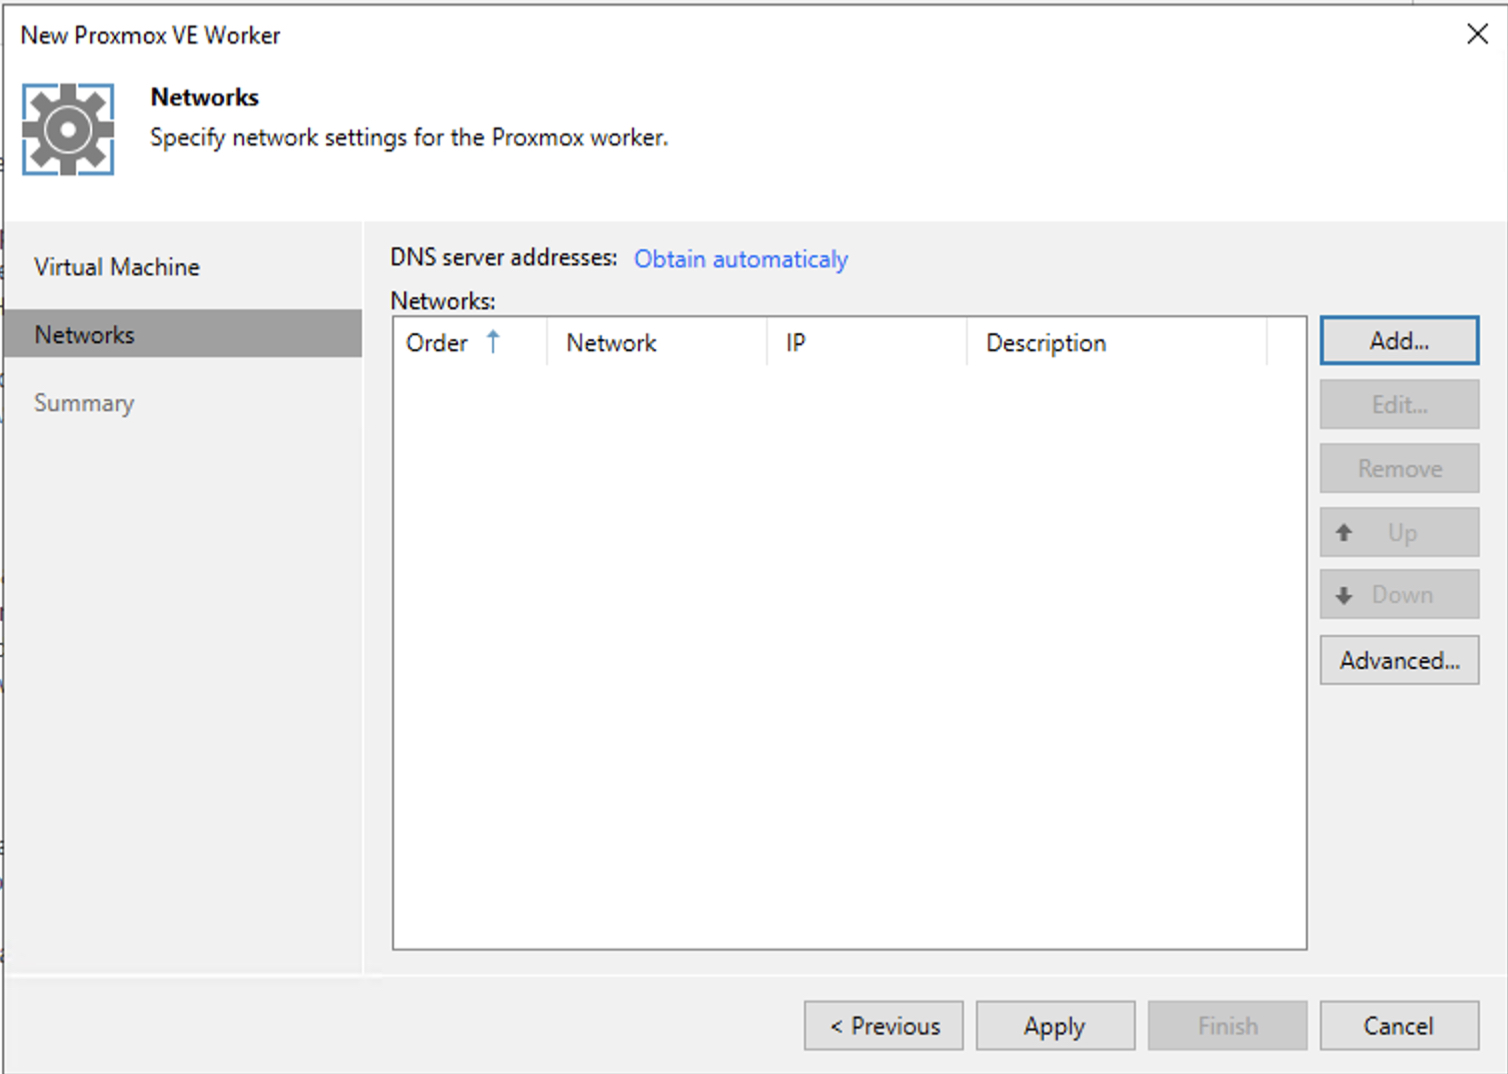Image resolution: width=1508 pixels, height=1074 pixels.
Task: Select the Networks step in sidebar
Action: click(85, 335)
